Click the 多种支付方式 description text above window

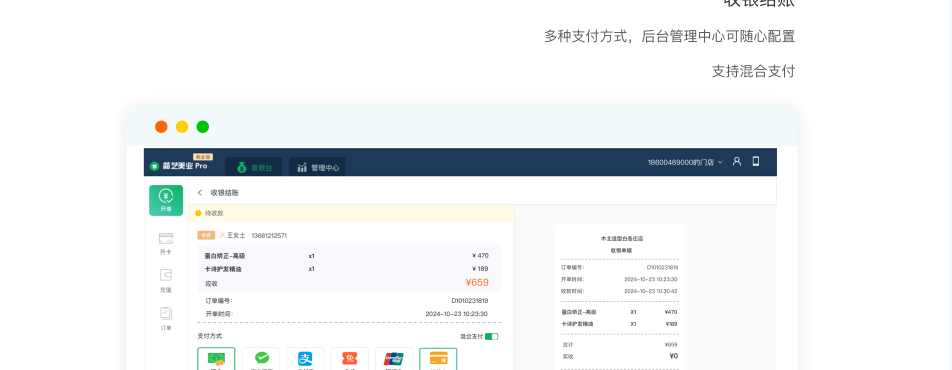coord(670,36)
